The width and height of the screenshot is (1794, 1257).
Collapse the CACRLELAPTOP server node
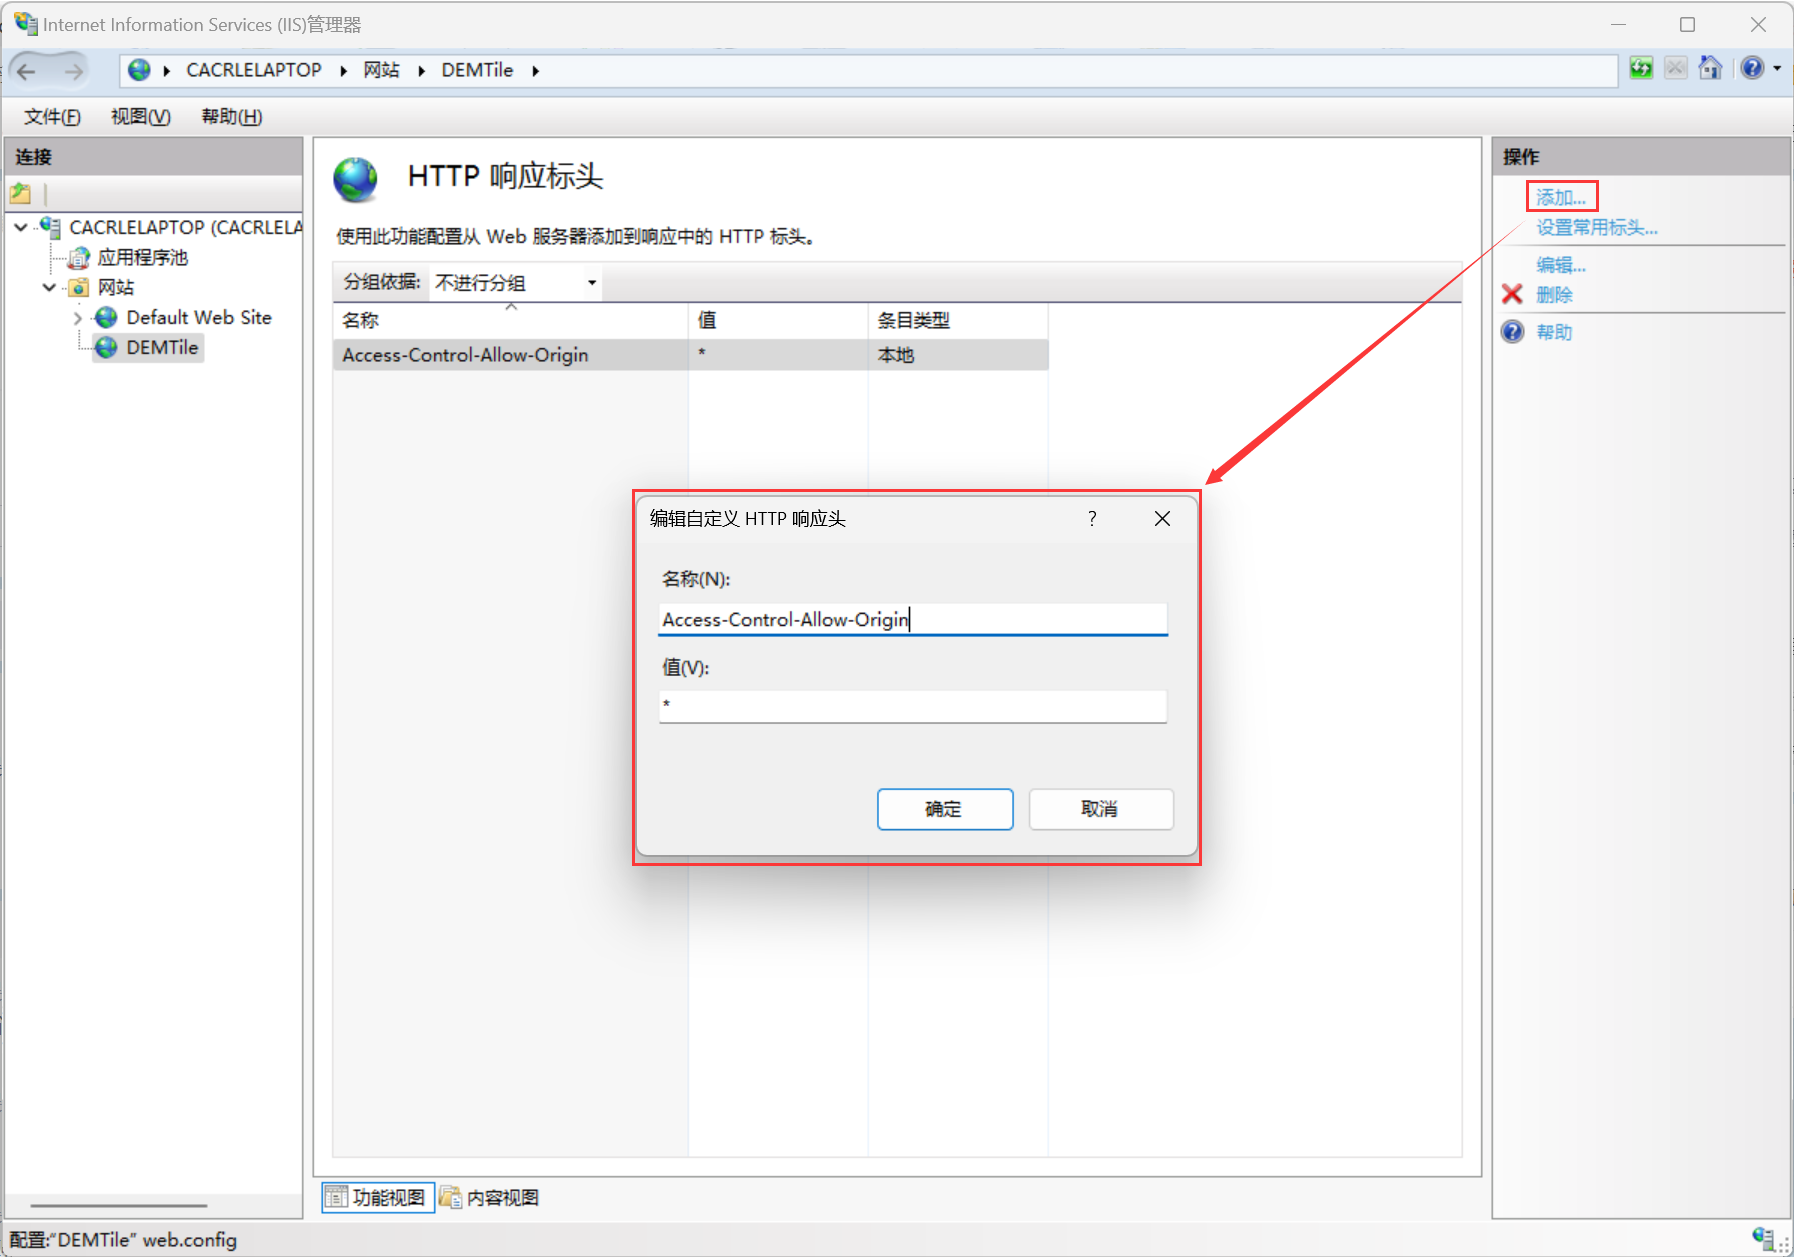(21, 228)
